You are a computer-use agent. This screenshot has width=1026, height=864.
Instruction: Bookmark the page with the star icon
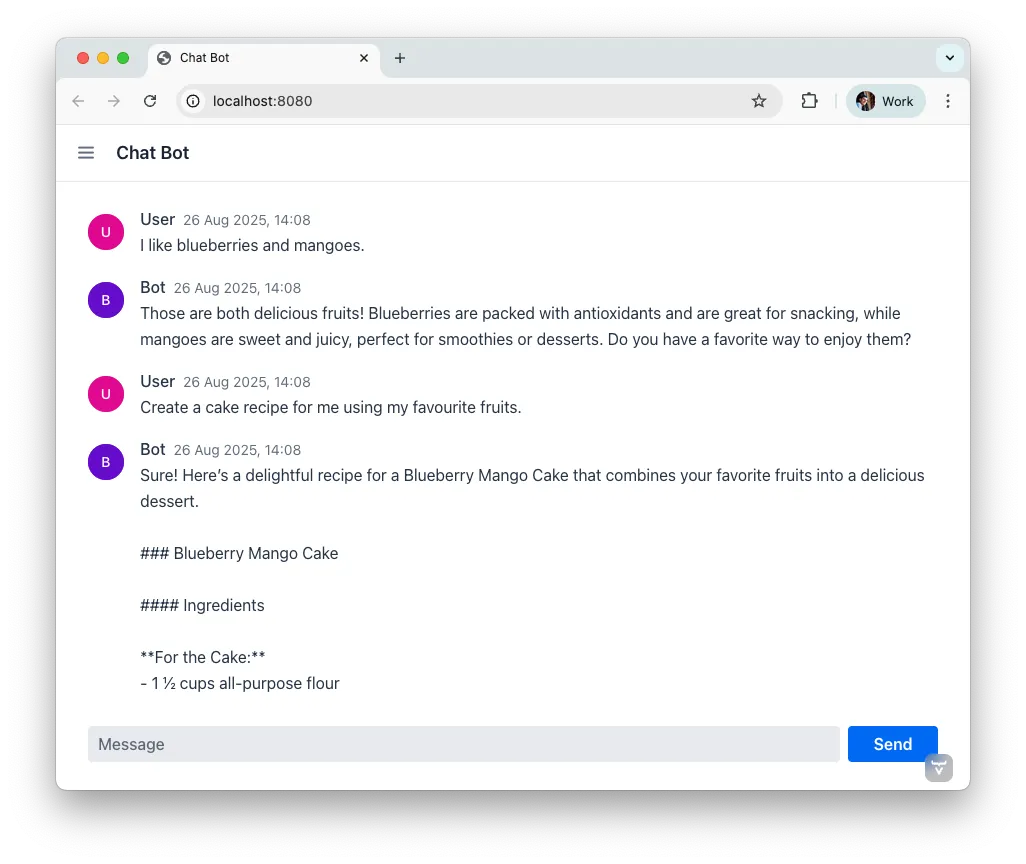tap(759, 101)
